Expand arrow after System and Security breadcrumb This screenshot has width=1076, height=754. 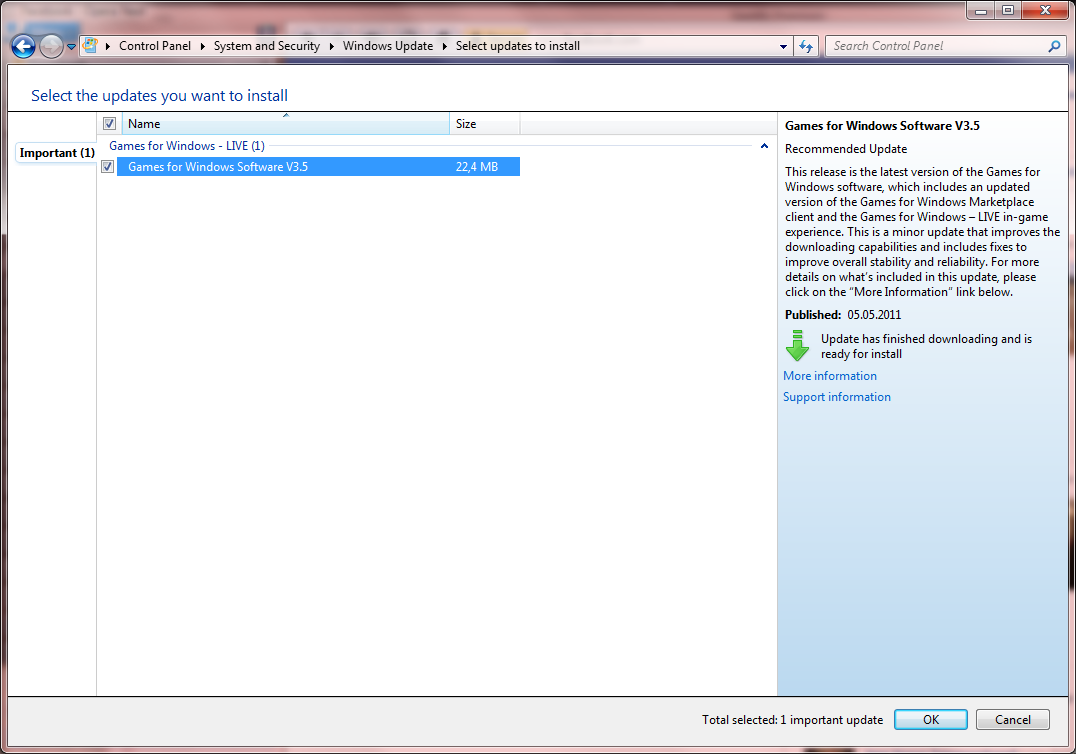pyautogui.click(x=331, y=46)
